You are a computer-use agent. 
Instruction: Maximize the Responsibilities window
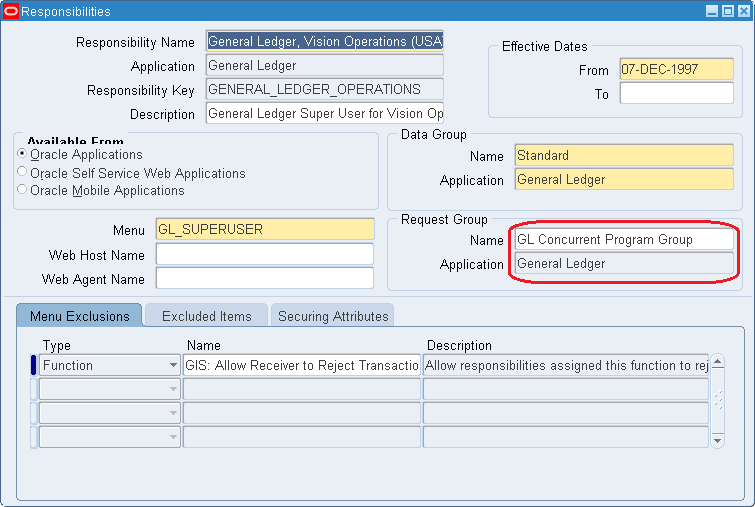(x=728, y=11)
